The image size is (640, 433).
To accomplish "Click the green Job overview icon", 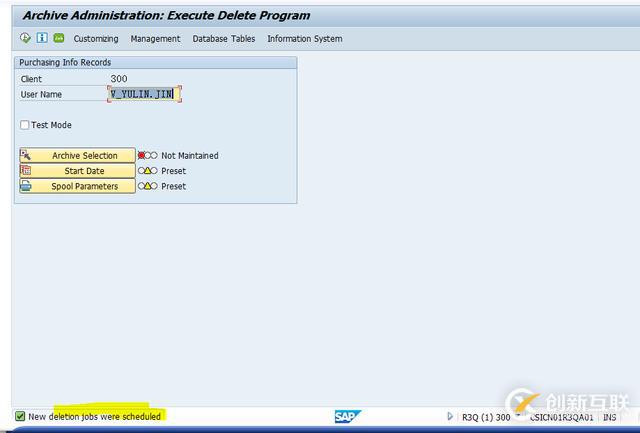I will click(x=59, y=38).
